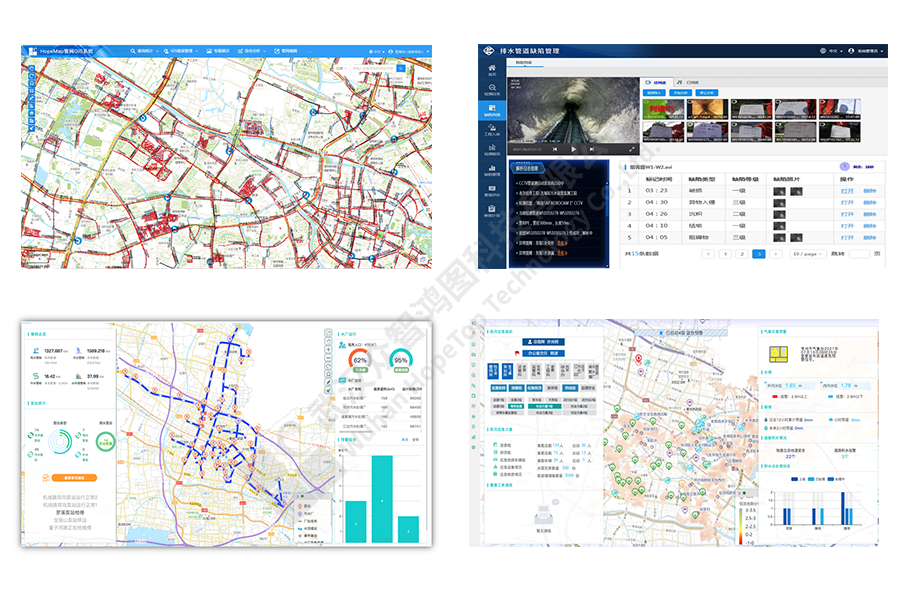Open the 综合分析 menu in HopeMap
The height and width of the screenshot is (600, 900).
[x=251, y=51]
